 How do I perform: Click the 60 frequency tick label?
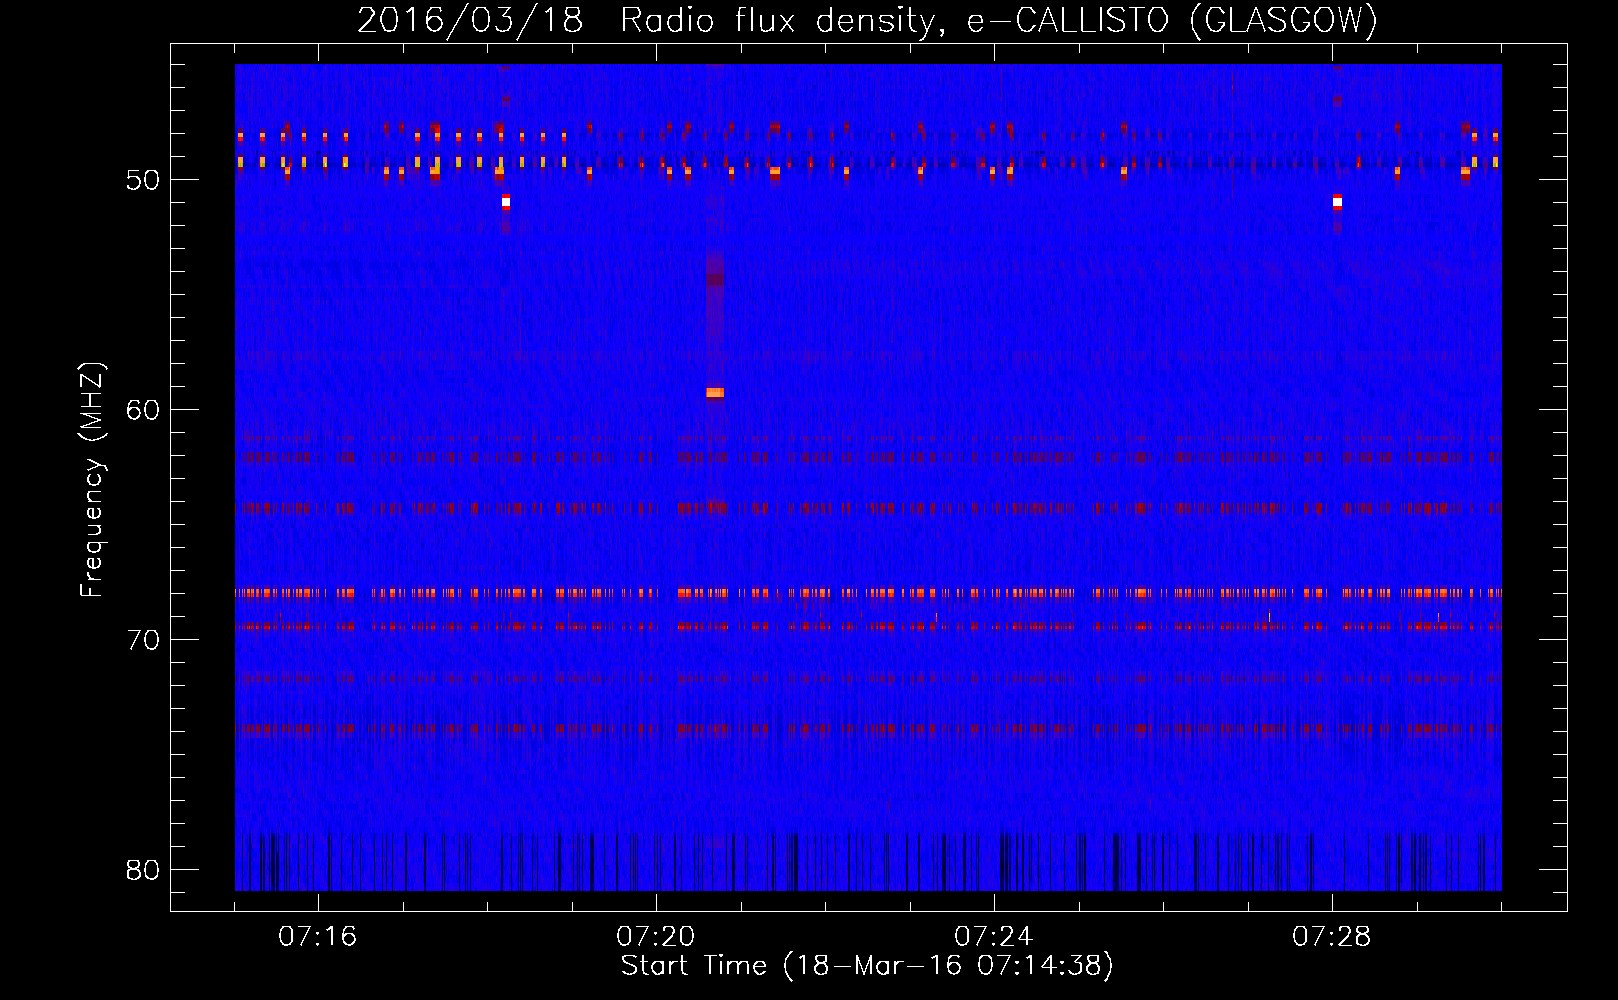[x=143, y=410]
